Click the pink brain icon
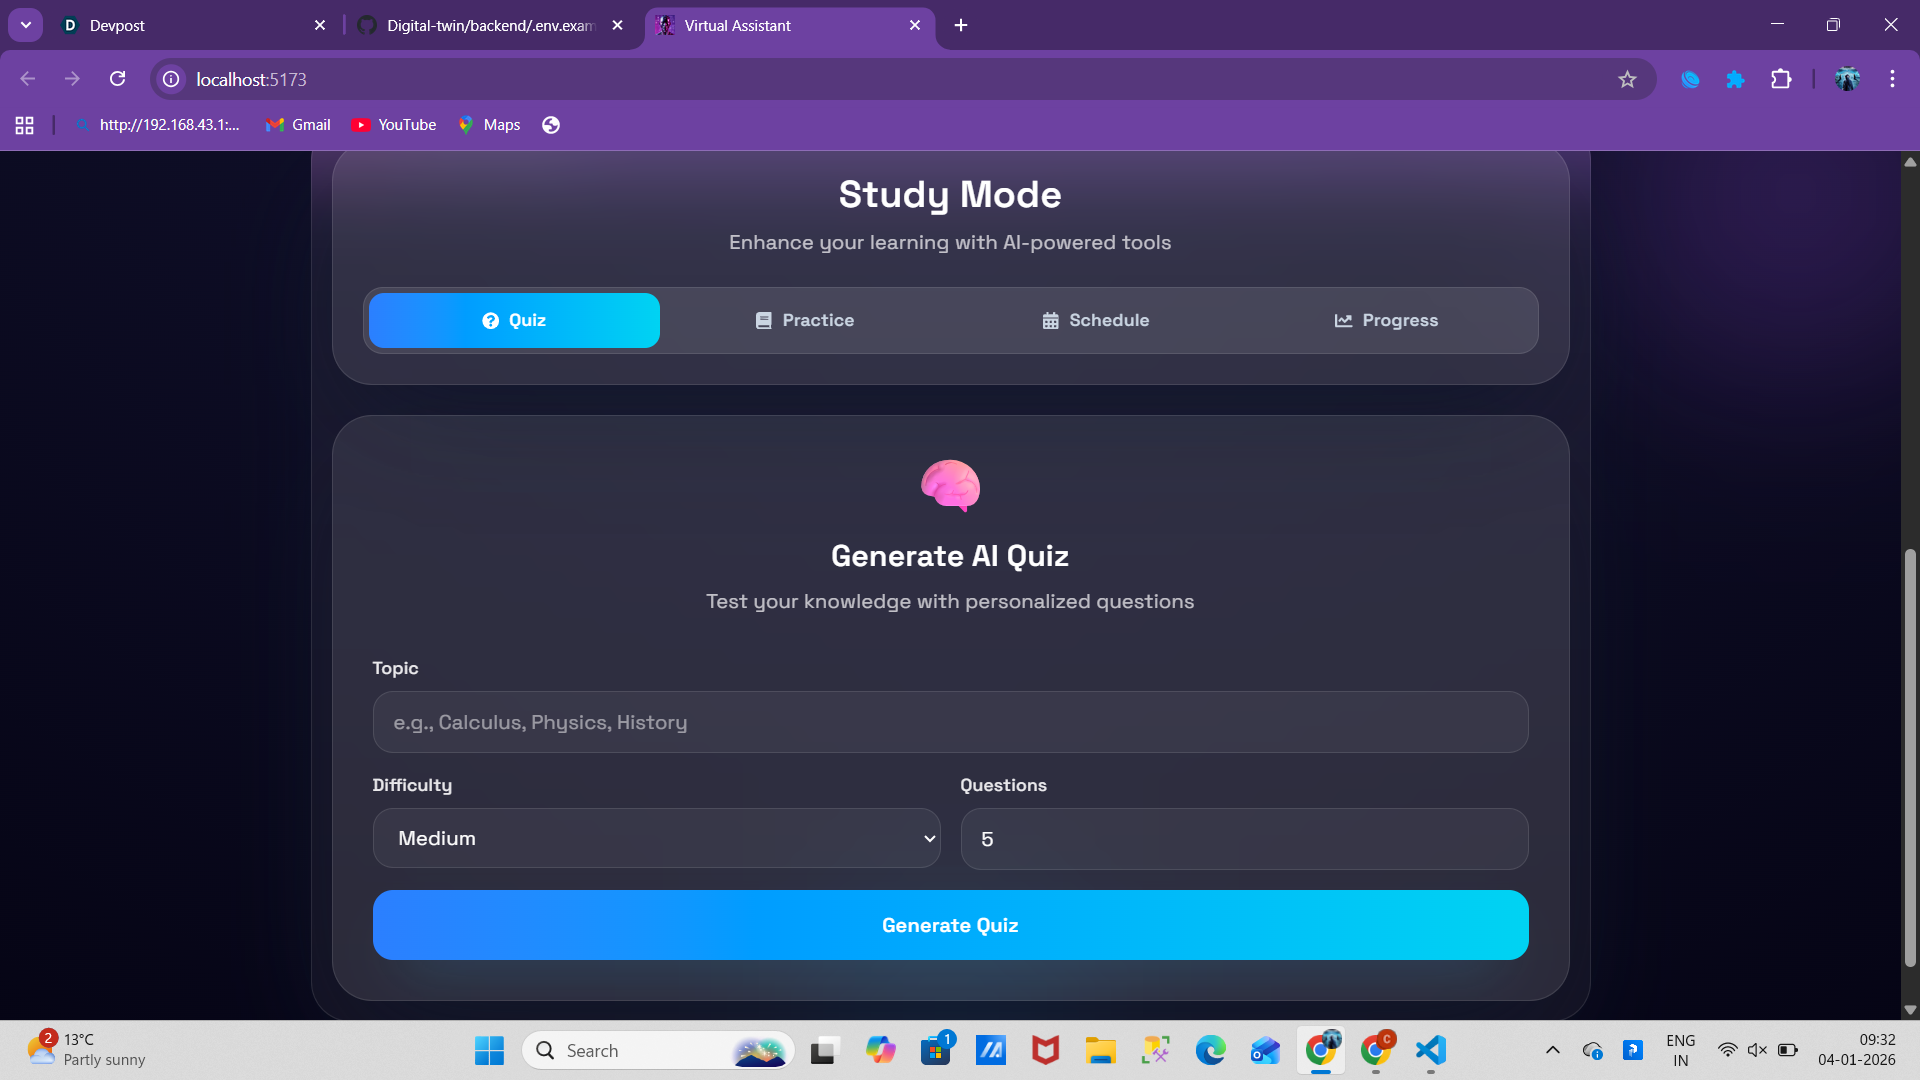 pyautogui.click(x=950, y=486)
